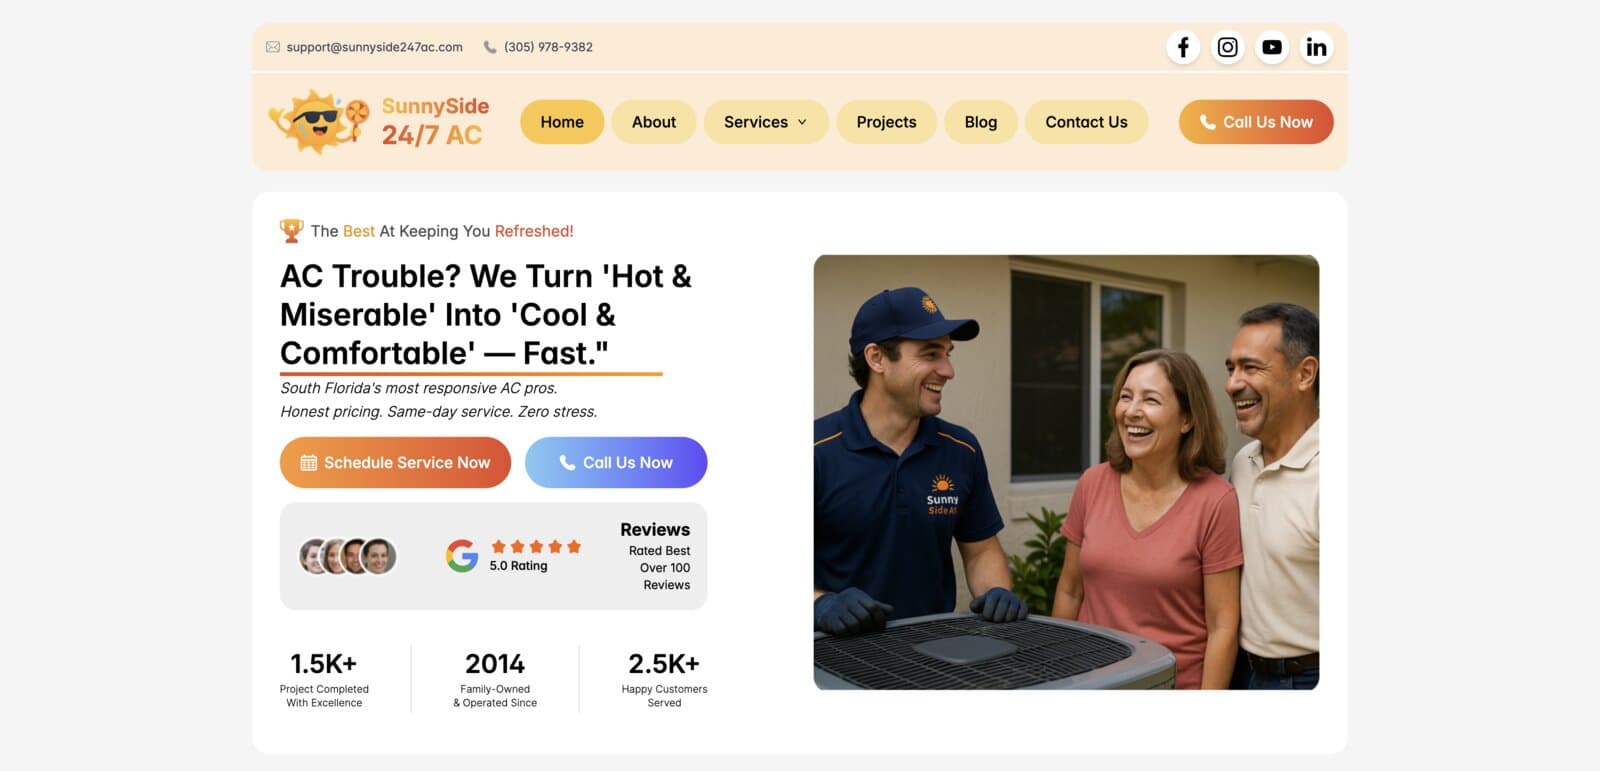Go to the Home menu item
Image resolution: width=1600 pixels, height=771 pixels.
(562, 122)
